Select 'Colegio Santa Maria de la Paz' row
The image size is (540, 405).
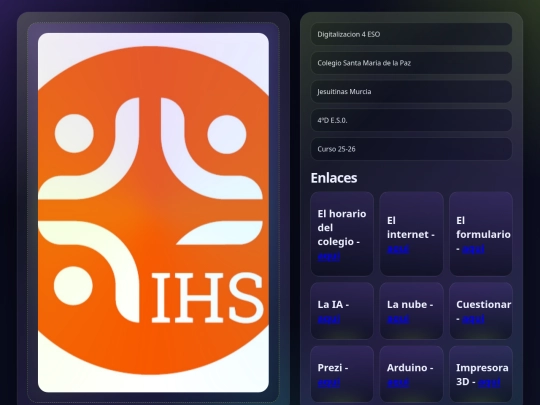[x=411, y=63]
